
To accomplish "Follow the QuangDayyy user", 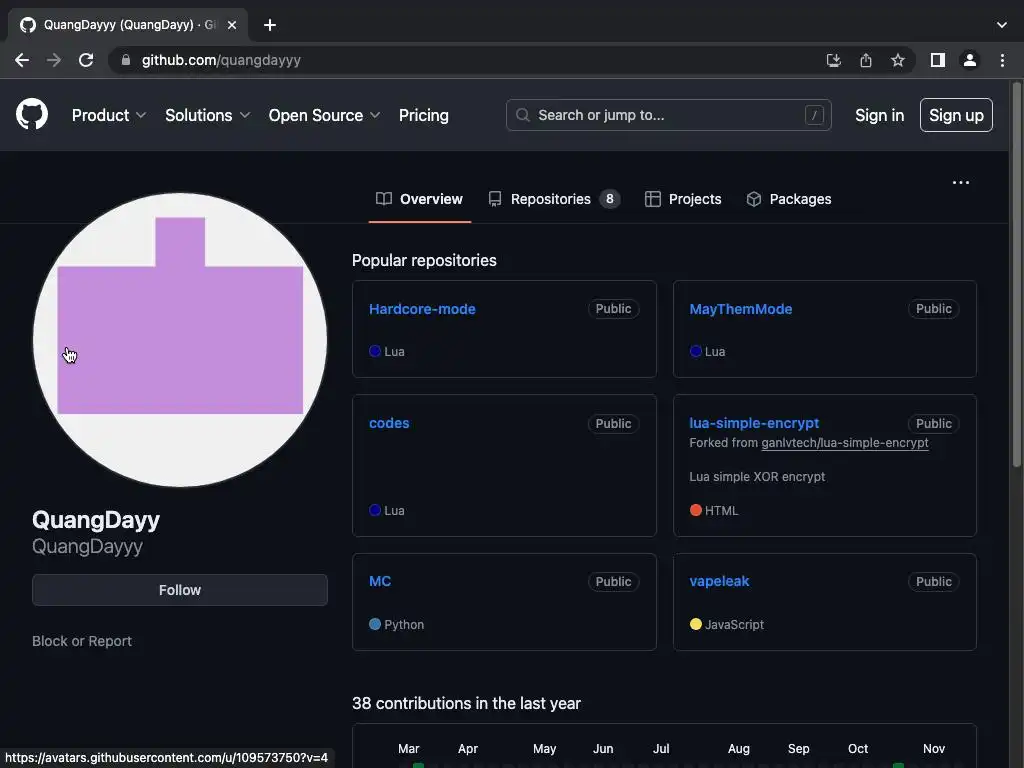I will (x=180, y=590).
